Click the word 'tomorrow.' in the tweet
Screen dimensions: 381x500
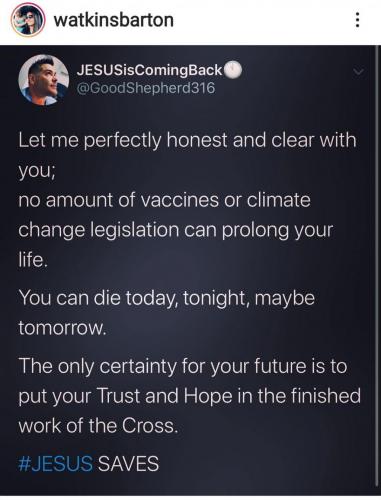[x=62, y=328]
